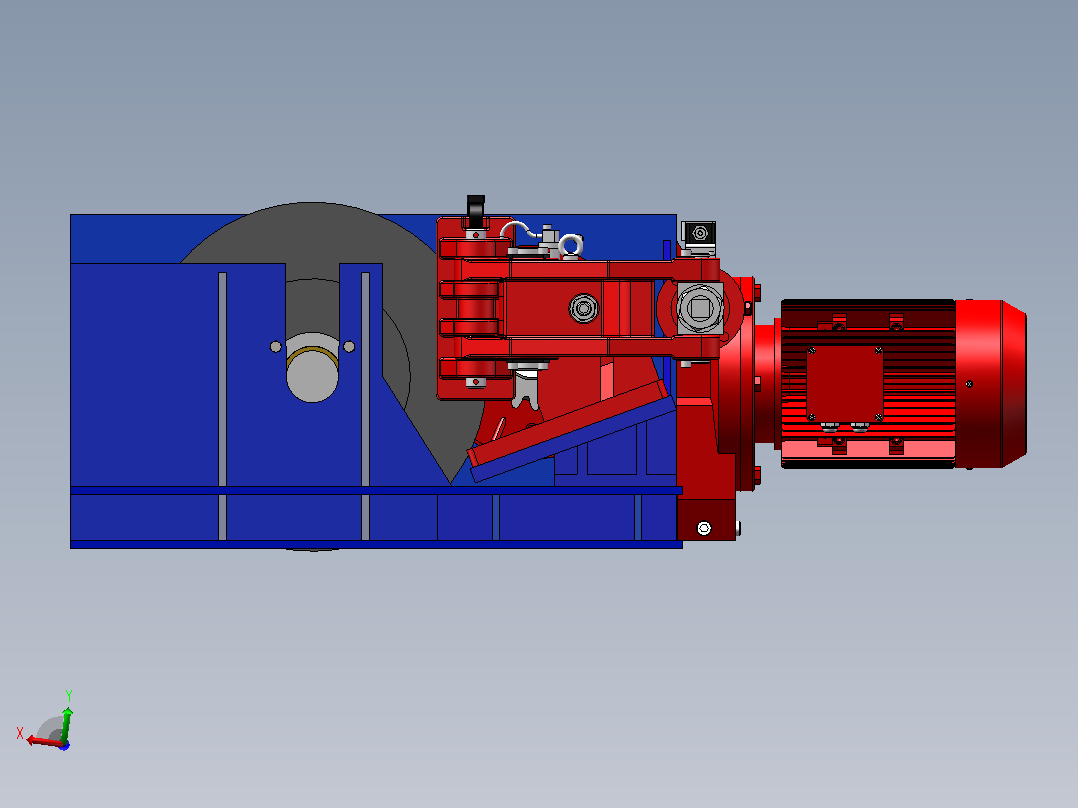Image resolution: width=1078 pixels, height=808 pixels.
Task: Select the square shaft socket on the gearbox
Action: 700,308
